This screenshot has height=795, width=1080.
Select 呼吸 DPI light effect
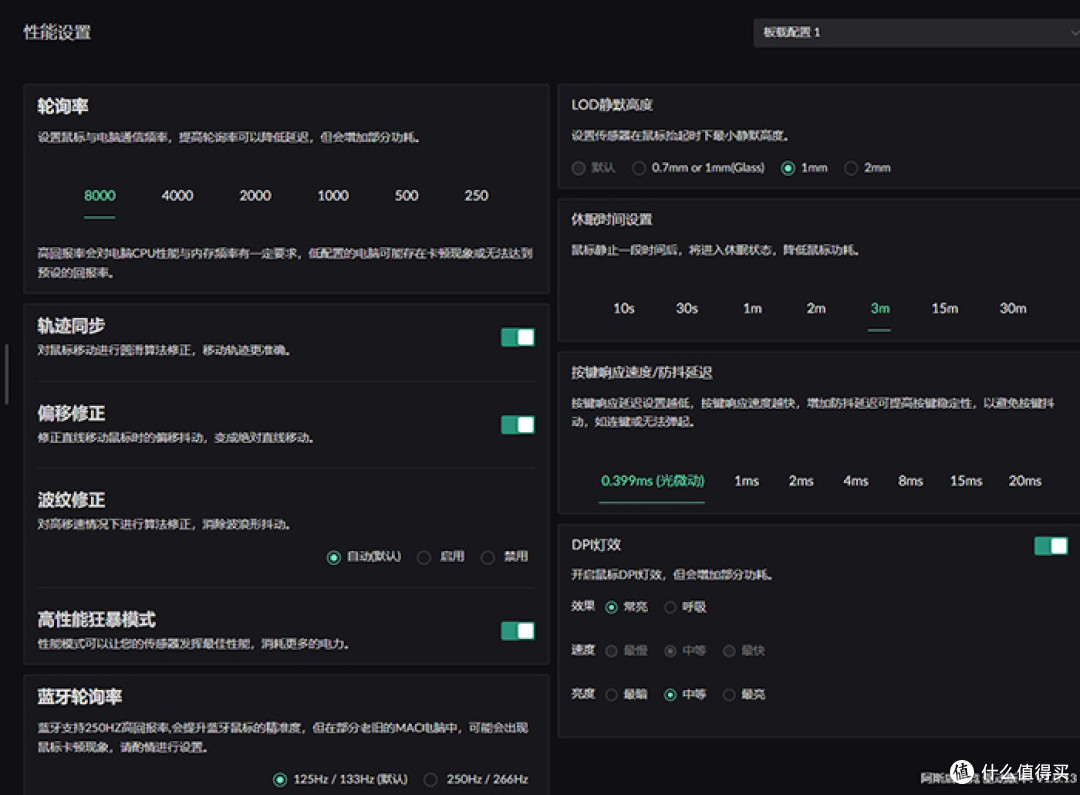(670, 608)
